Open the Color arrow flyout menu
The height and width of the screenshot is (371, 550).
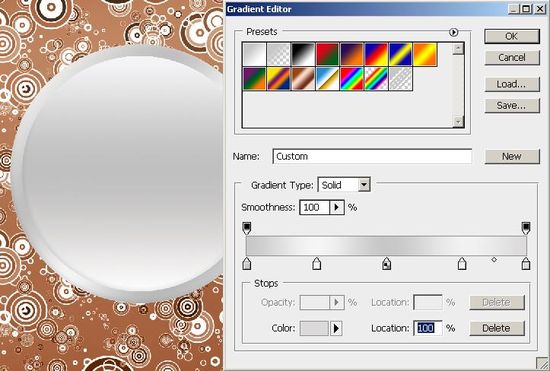[x=336, y=328]
